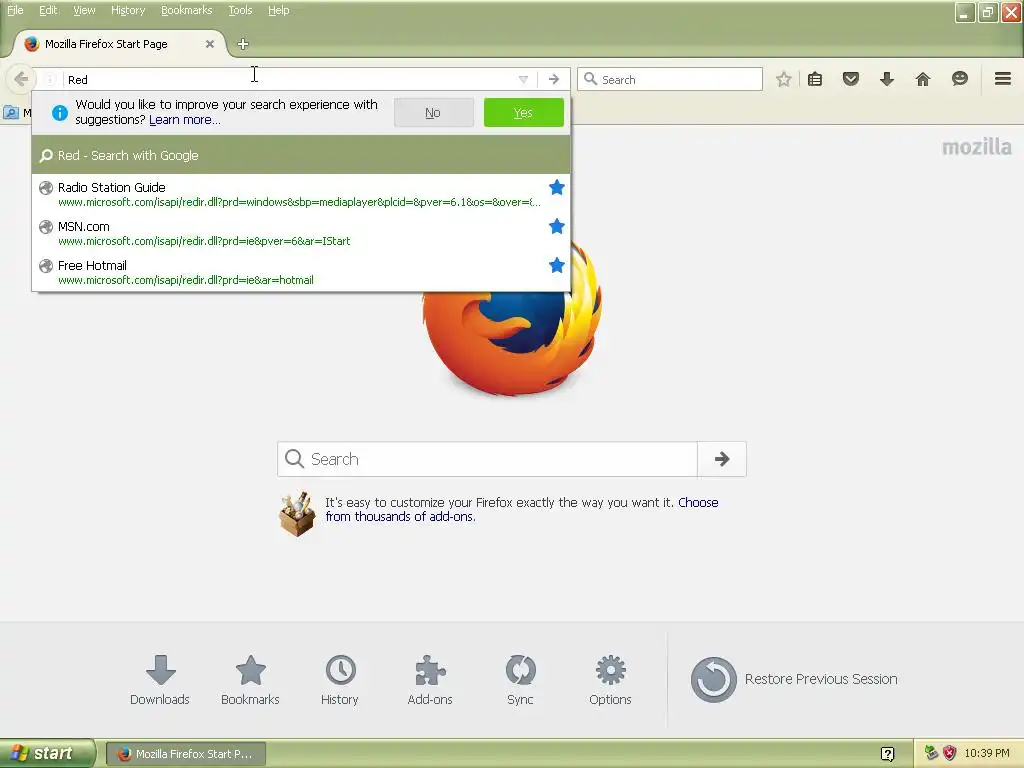Click the red security shield tray icon

949,753
